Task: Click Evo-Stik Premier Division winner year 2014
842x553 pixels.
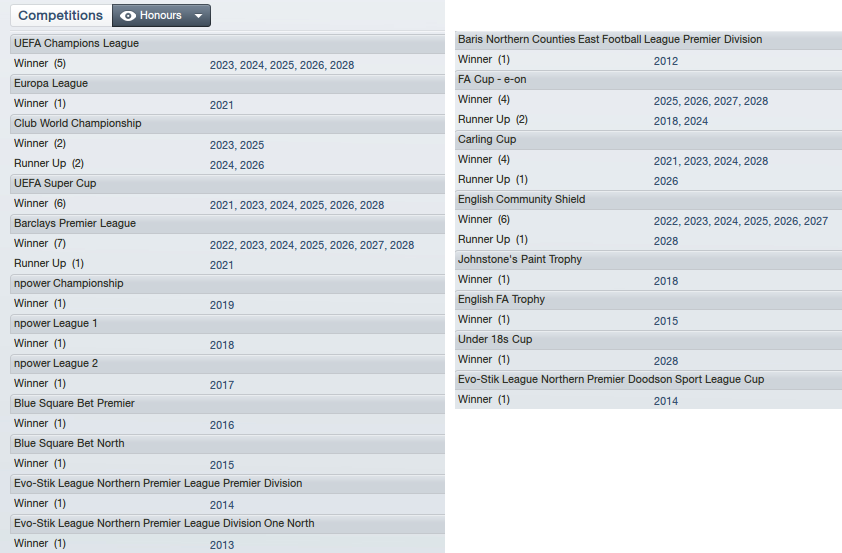Action: (222, 505)
